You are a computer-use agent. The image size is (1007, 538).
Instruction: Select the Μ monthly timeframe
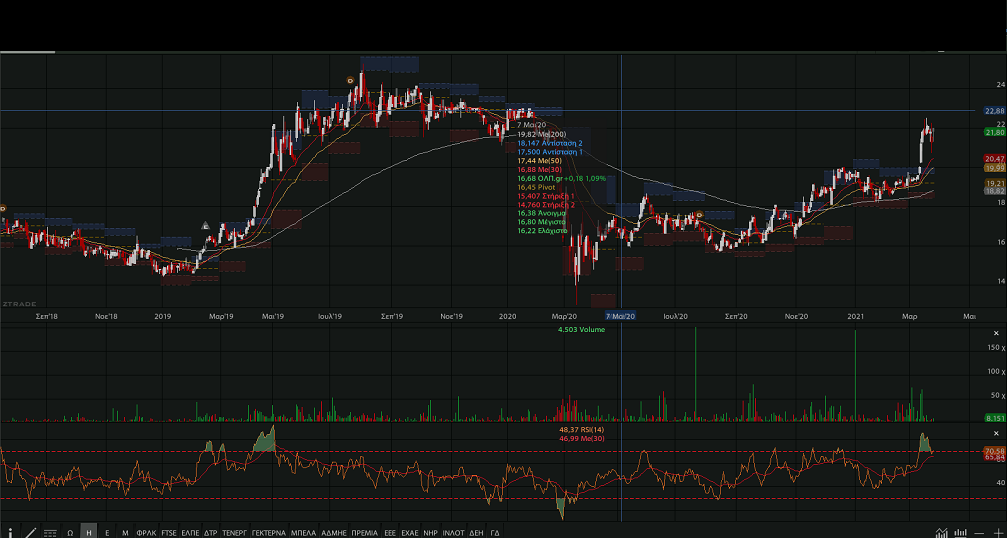pos(125,532)
